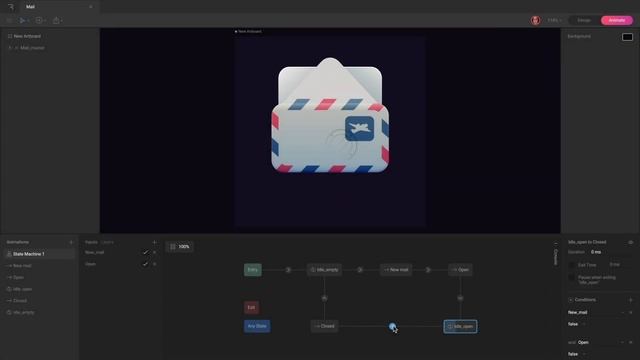The height and width of the screenshot is (360, 640).
Task: Select State Machine 1 in animations list
Action: tap(40, 254)
